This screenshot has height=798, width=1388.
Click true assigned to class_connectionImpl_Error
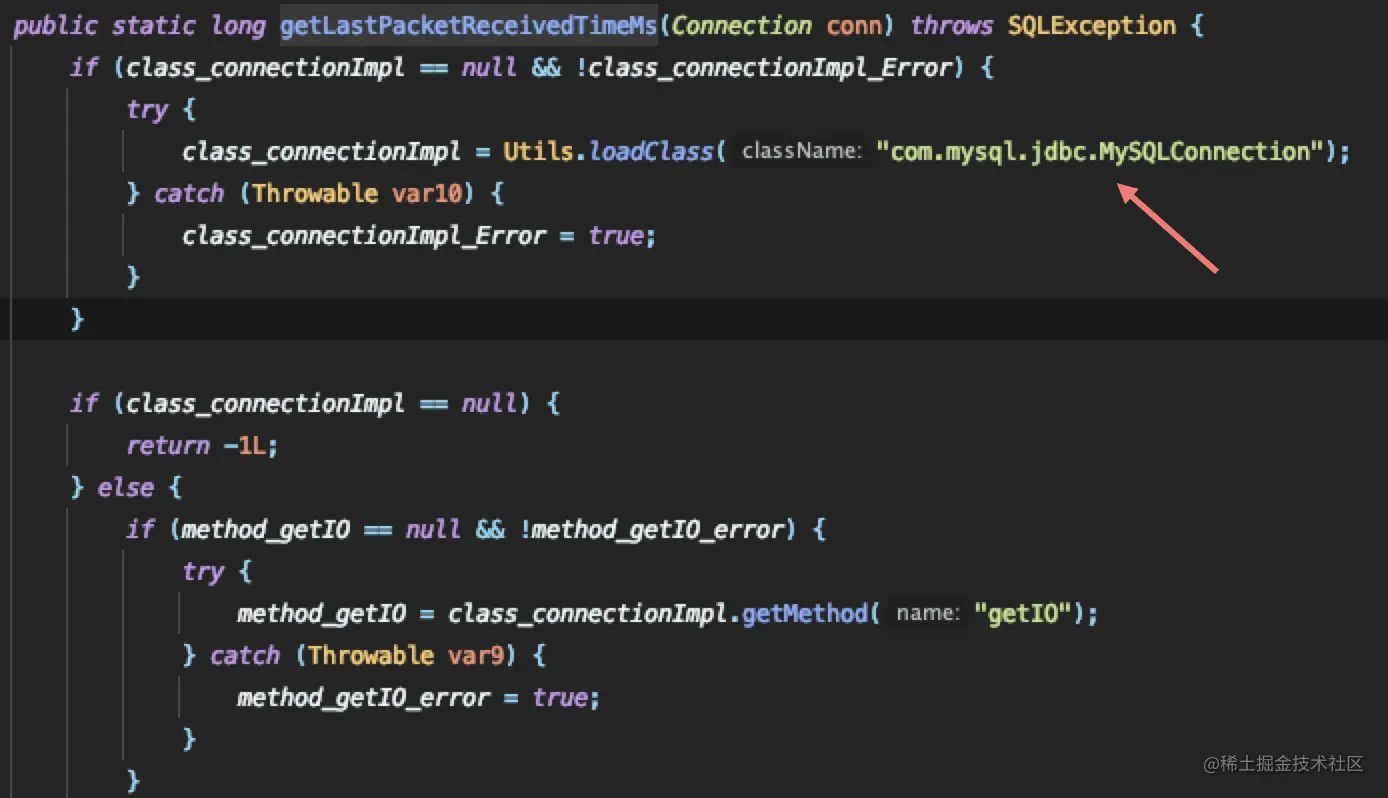(x=616, y=235)
